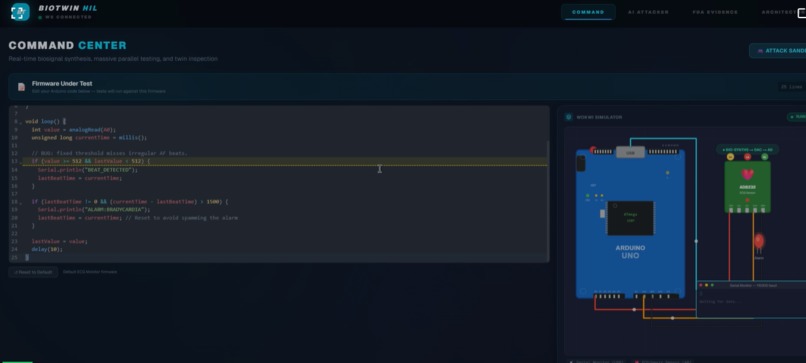Click the red pin badge above the AD8232 module
This screenshot has width=806, height=363.
(747, 157)
